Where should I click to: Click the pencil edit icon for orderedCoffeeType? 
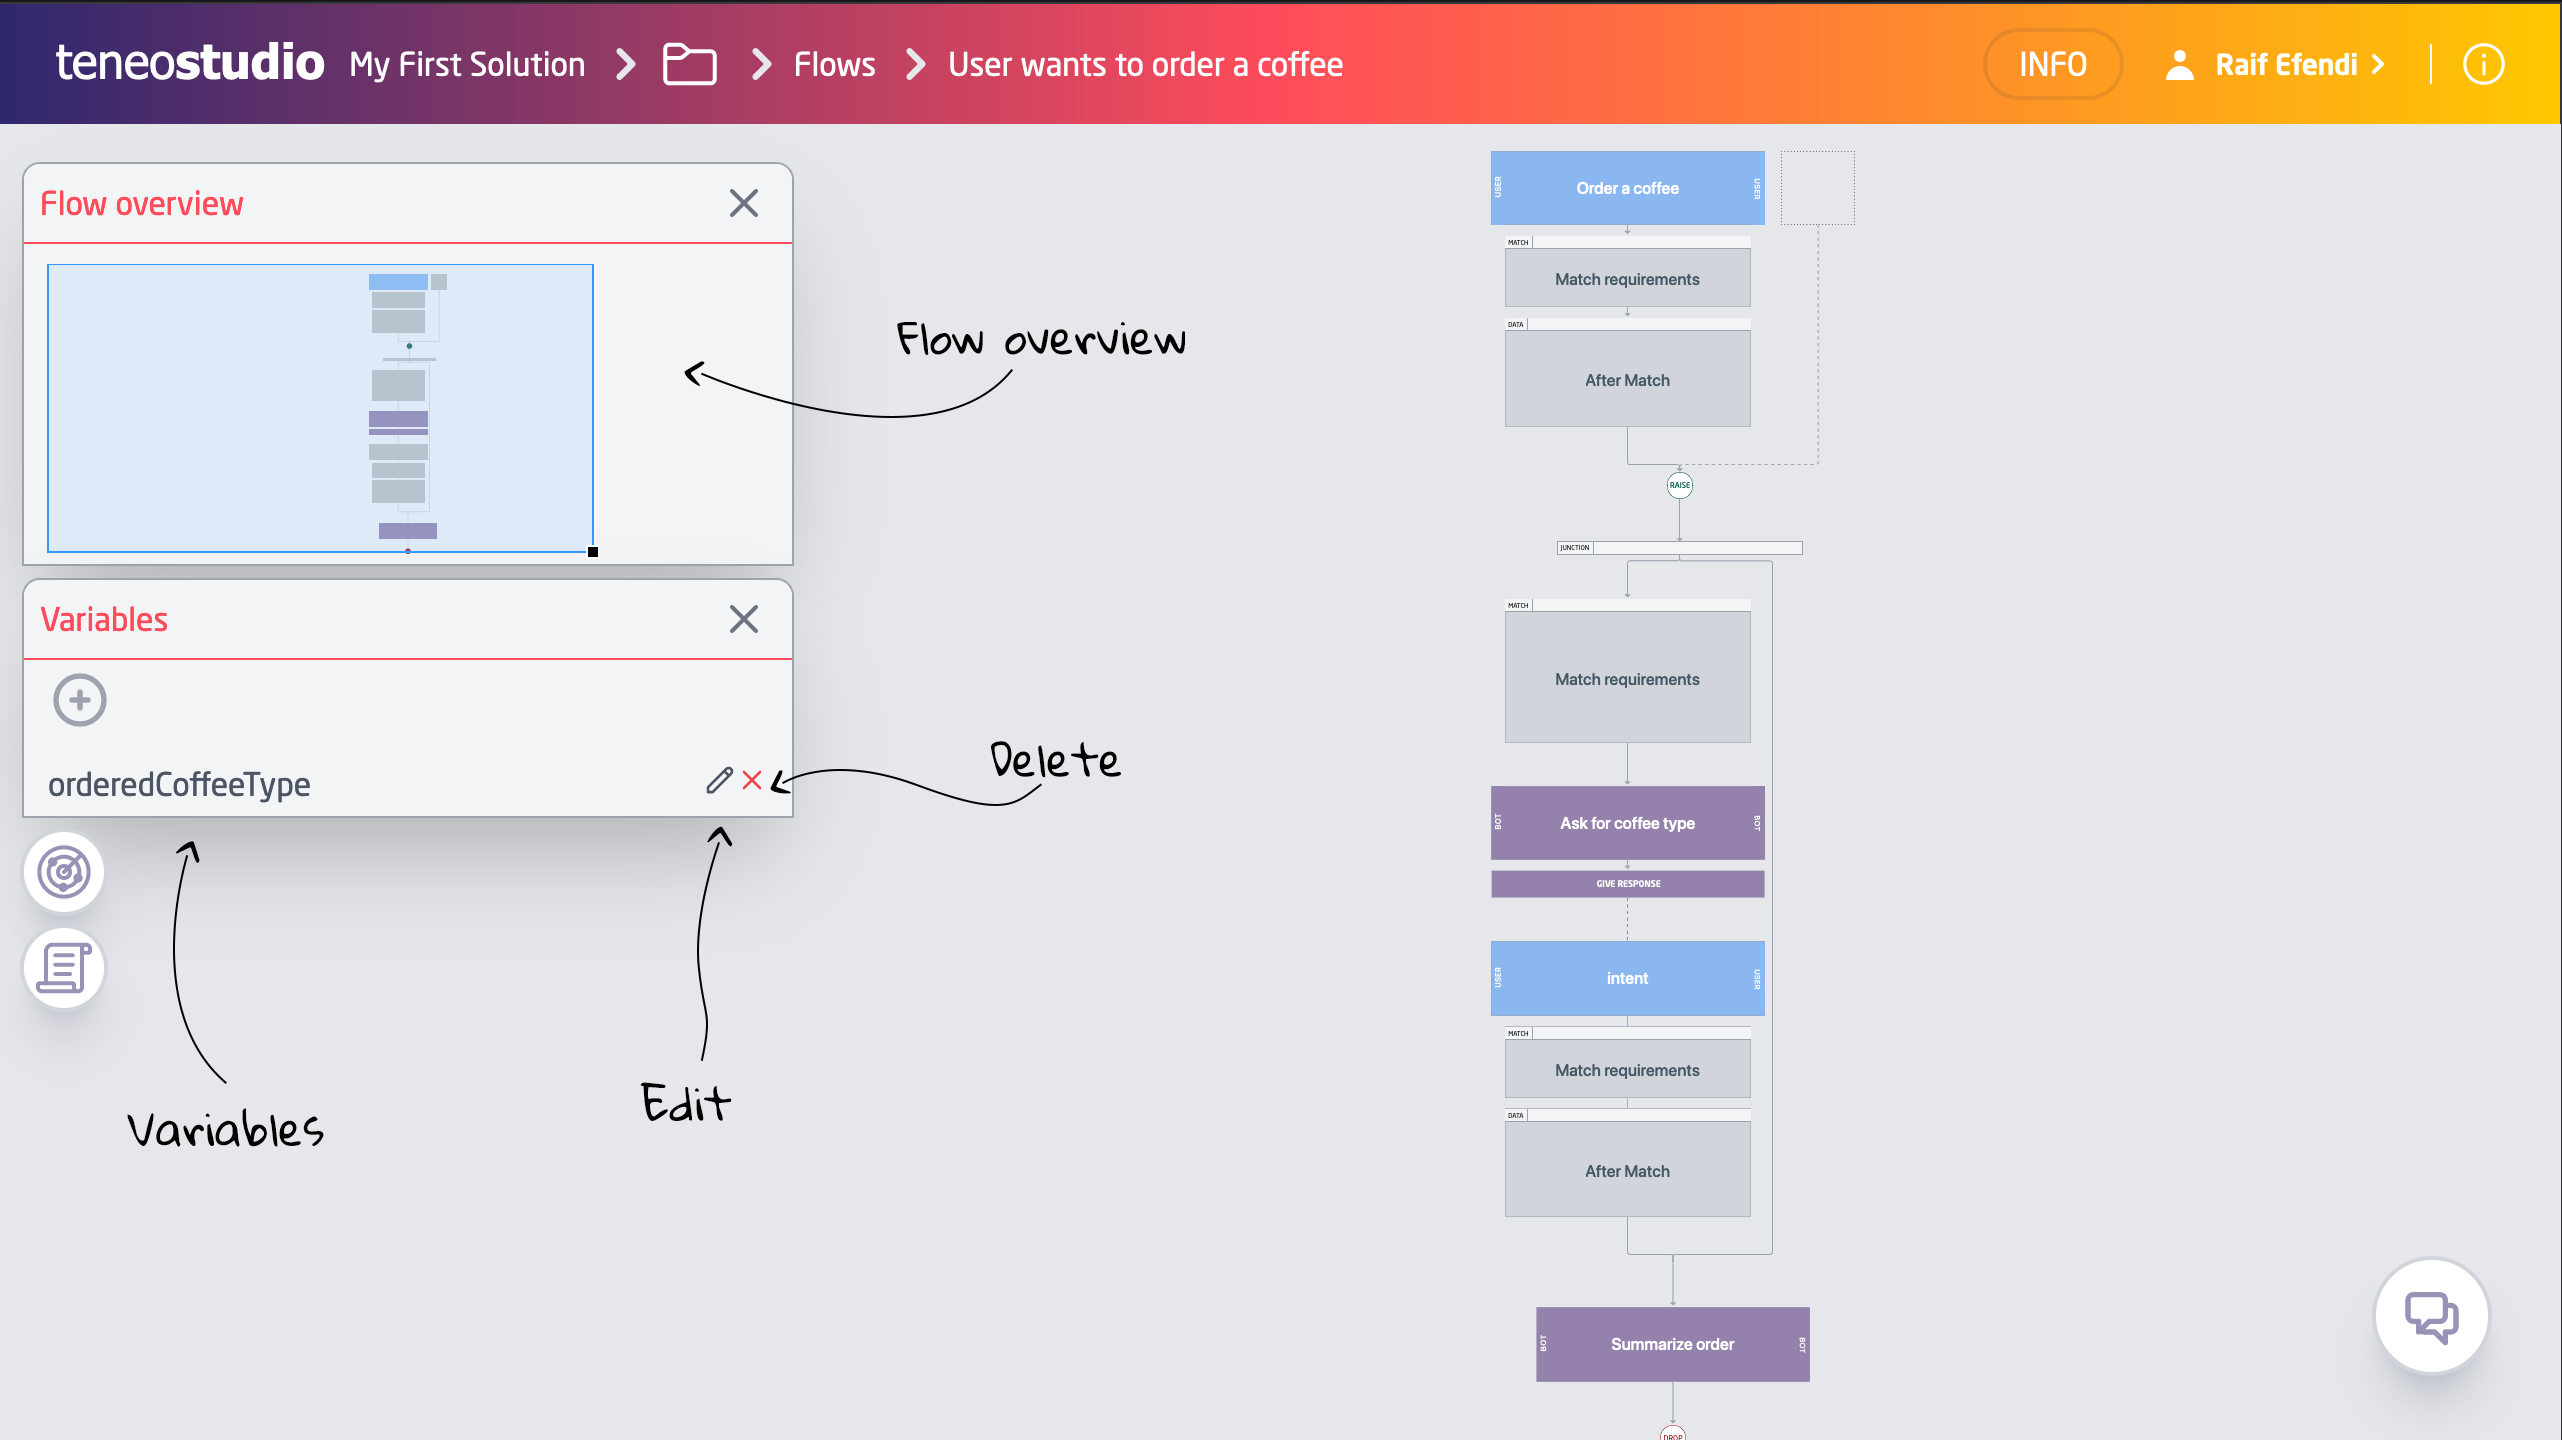[719, 781]
